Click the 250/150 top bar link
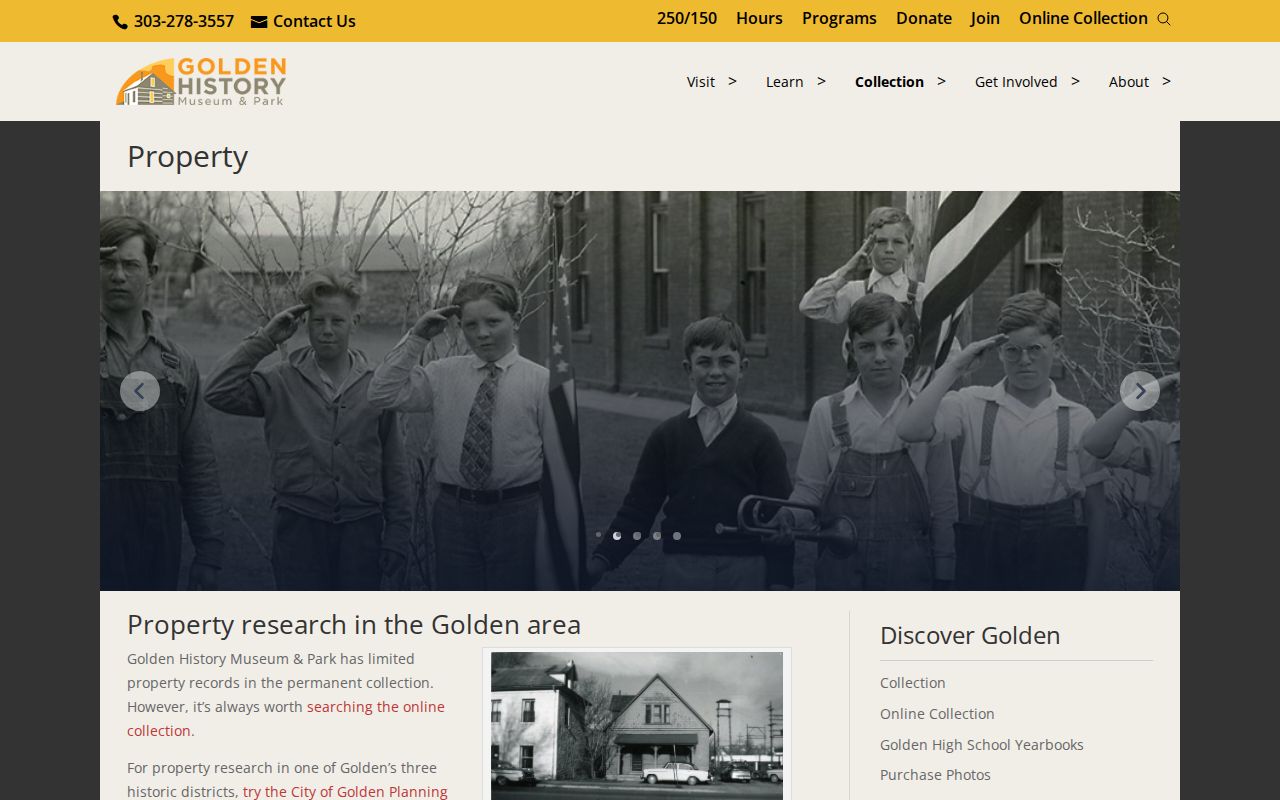The width and height of the screenshot is (1280, 800). (x=687, y=18)
